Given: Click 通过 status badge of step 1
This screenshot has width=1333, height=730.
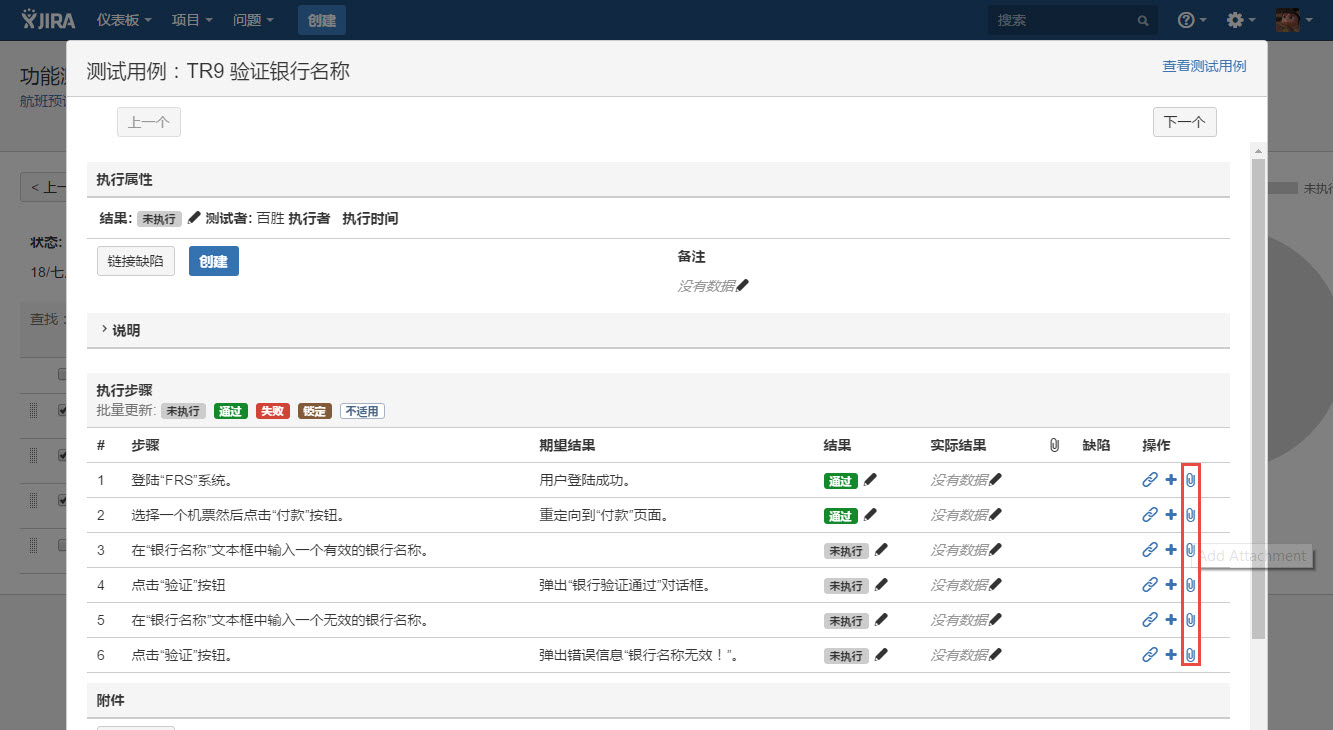Looking at the screenshot, I should pyautogui.click(x=841, y=481).
